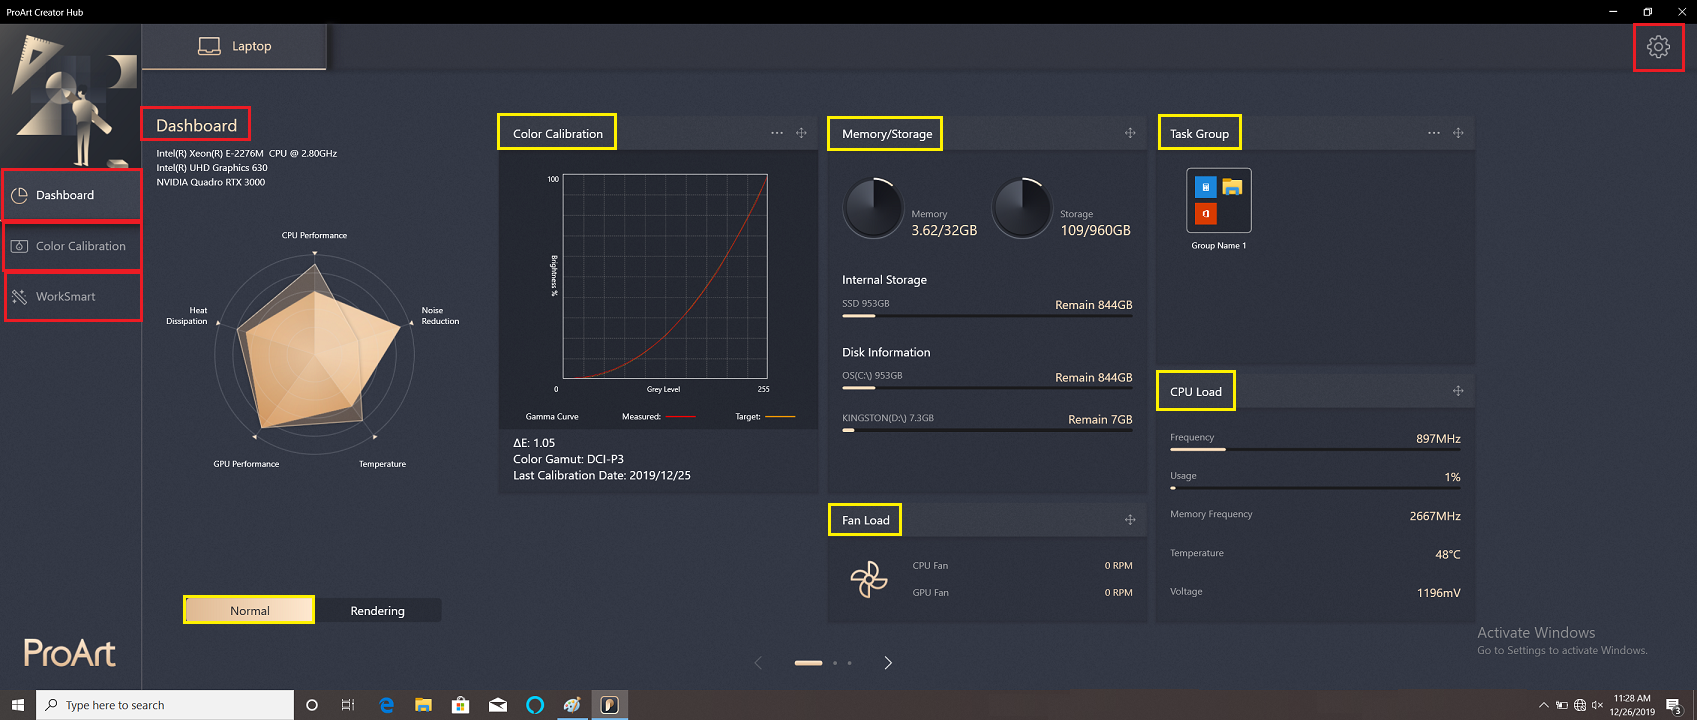1700x723 pixels.
Task: Click the Voltage '1196mV' value
Action: [x=1439, y=593]
